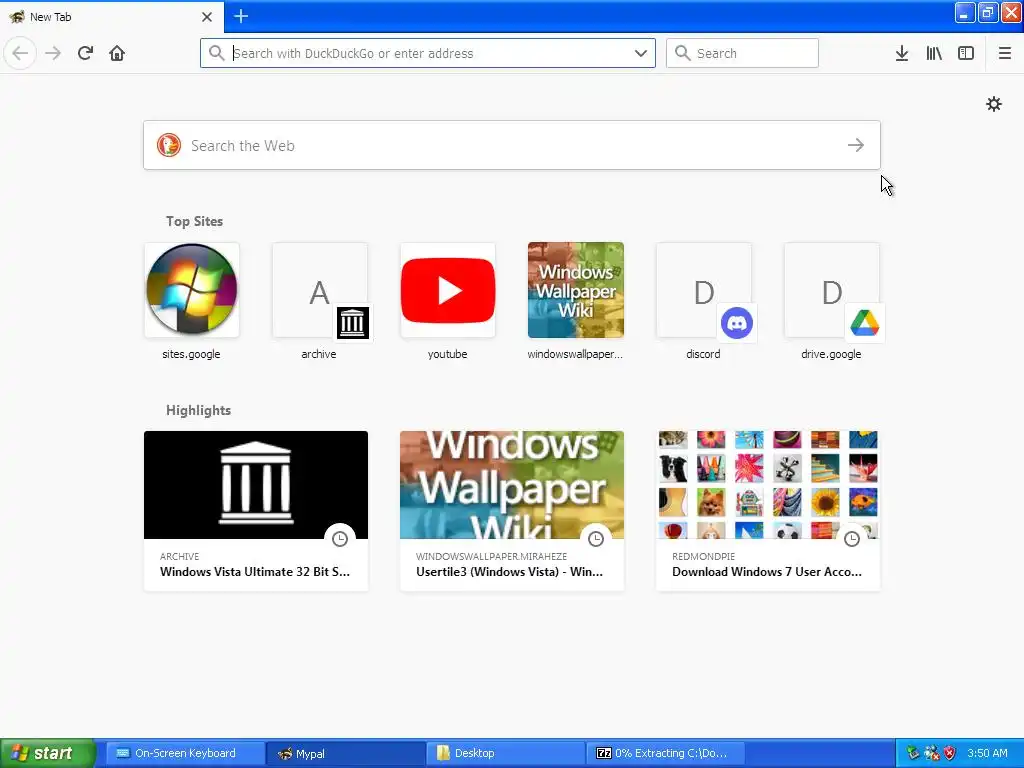The height and width of the screenshot is (768, 1024).
Task: Click the Search the Web box
Action: coord(512,145)
